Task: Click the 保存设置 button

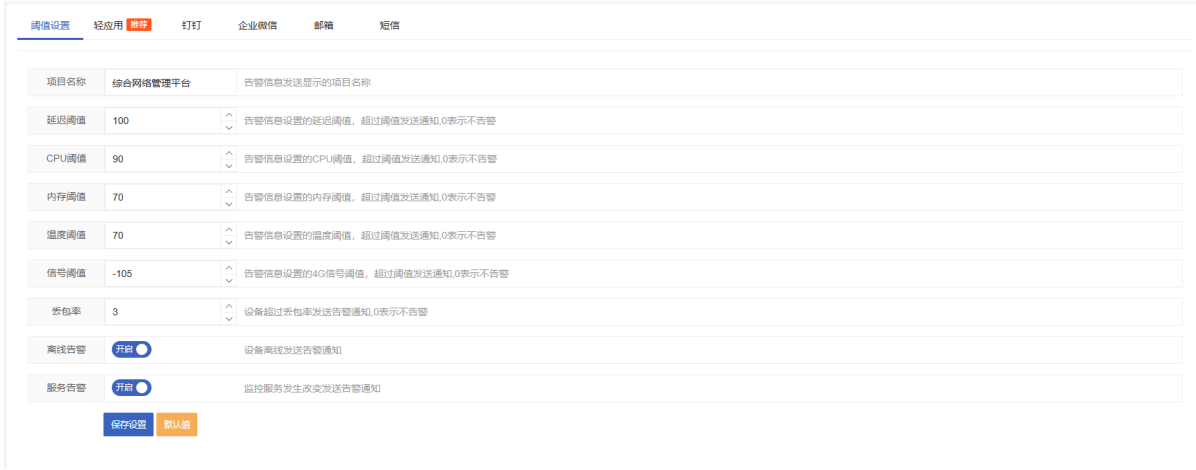Action: point(128,425)
